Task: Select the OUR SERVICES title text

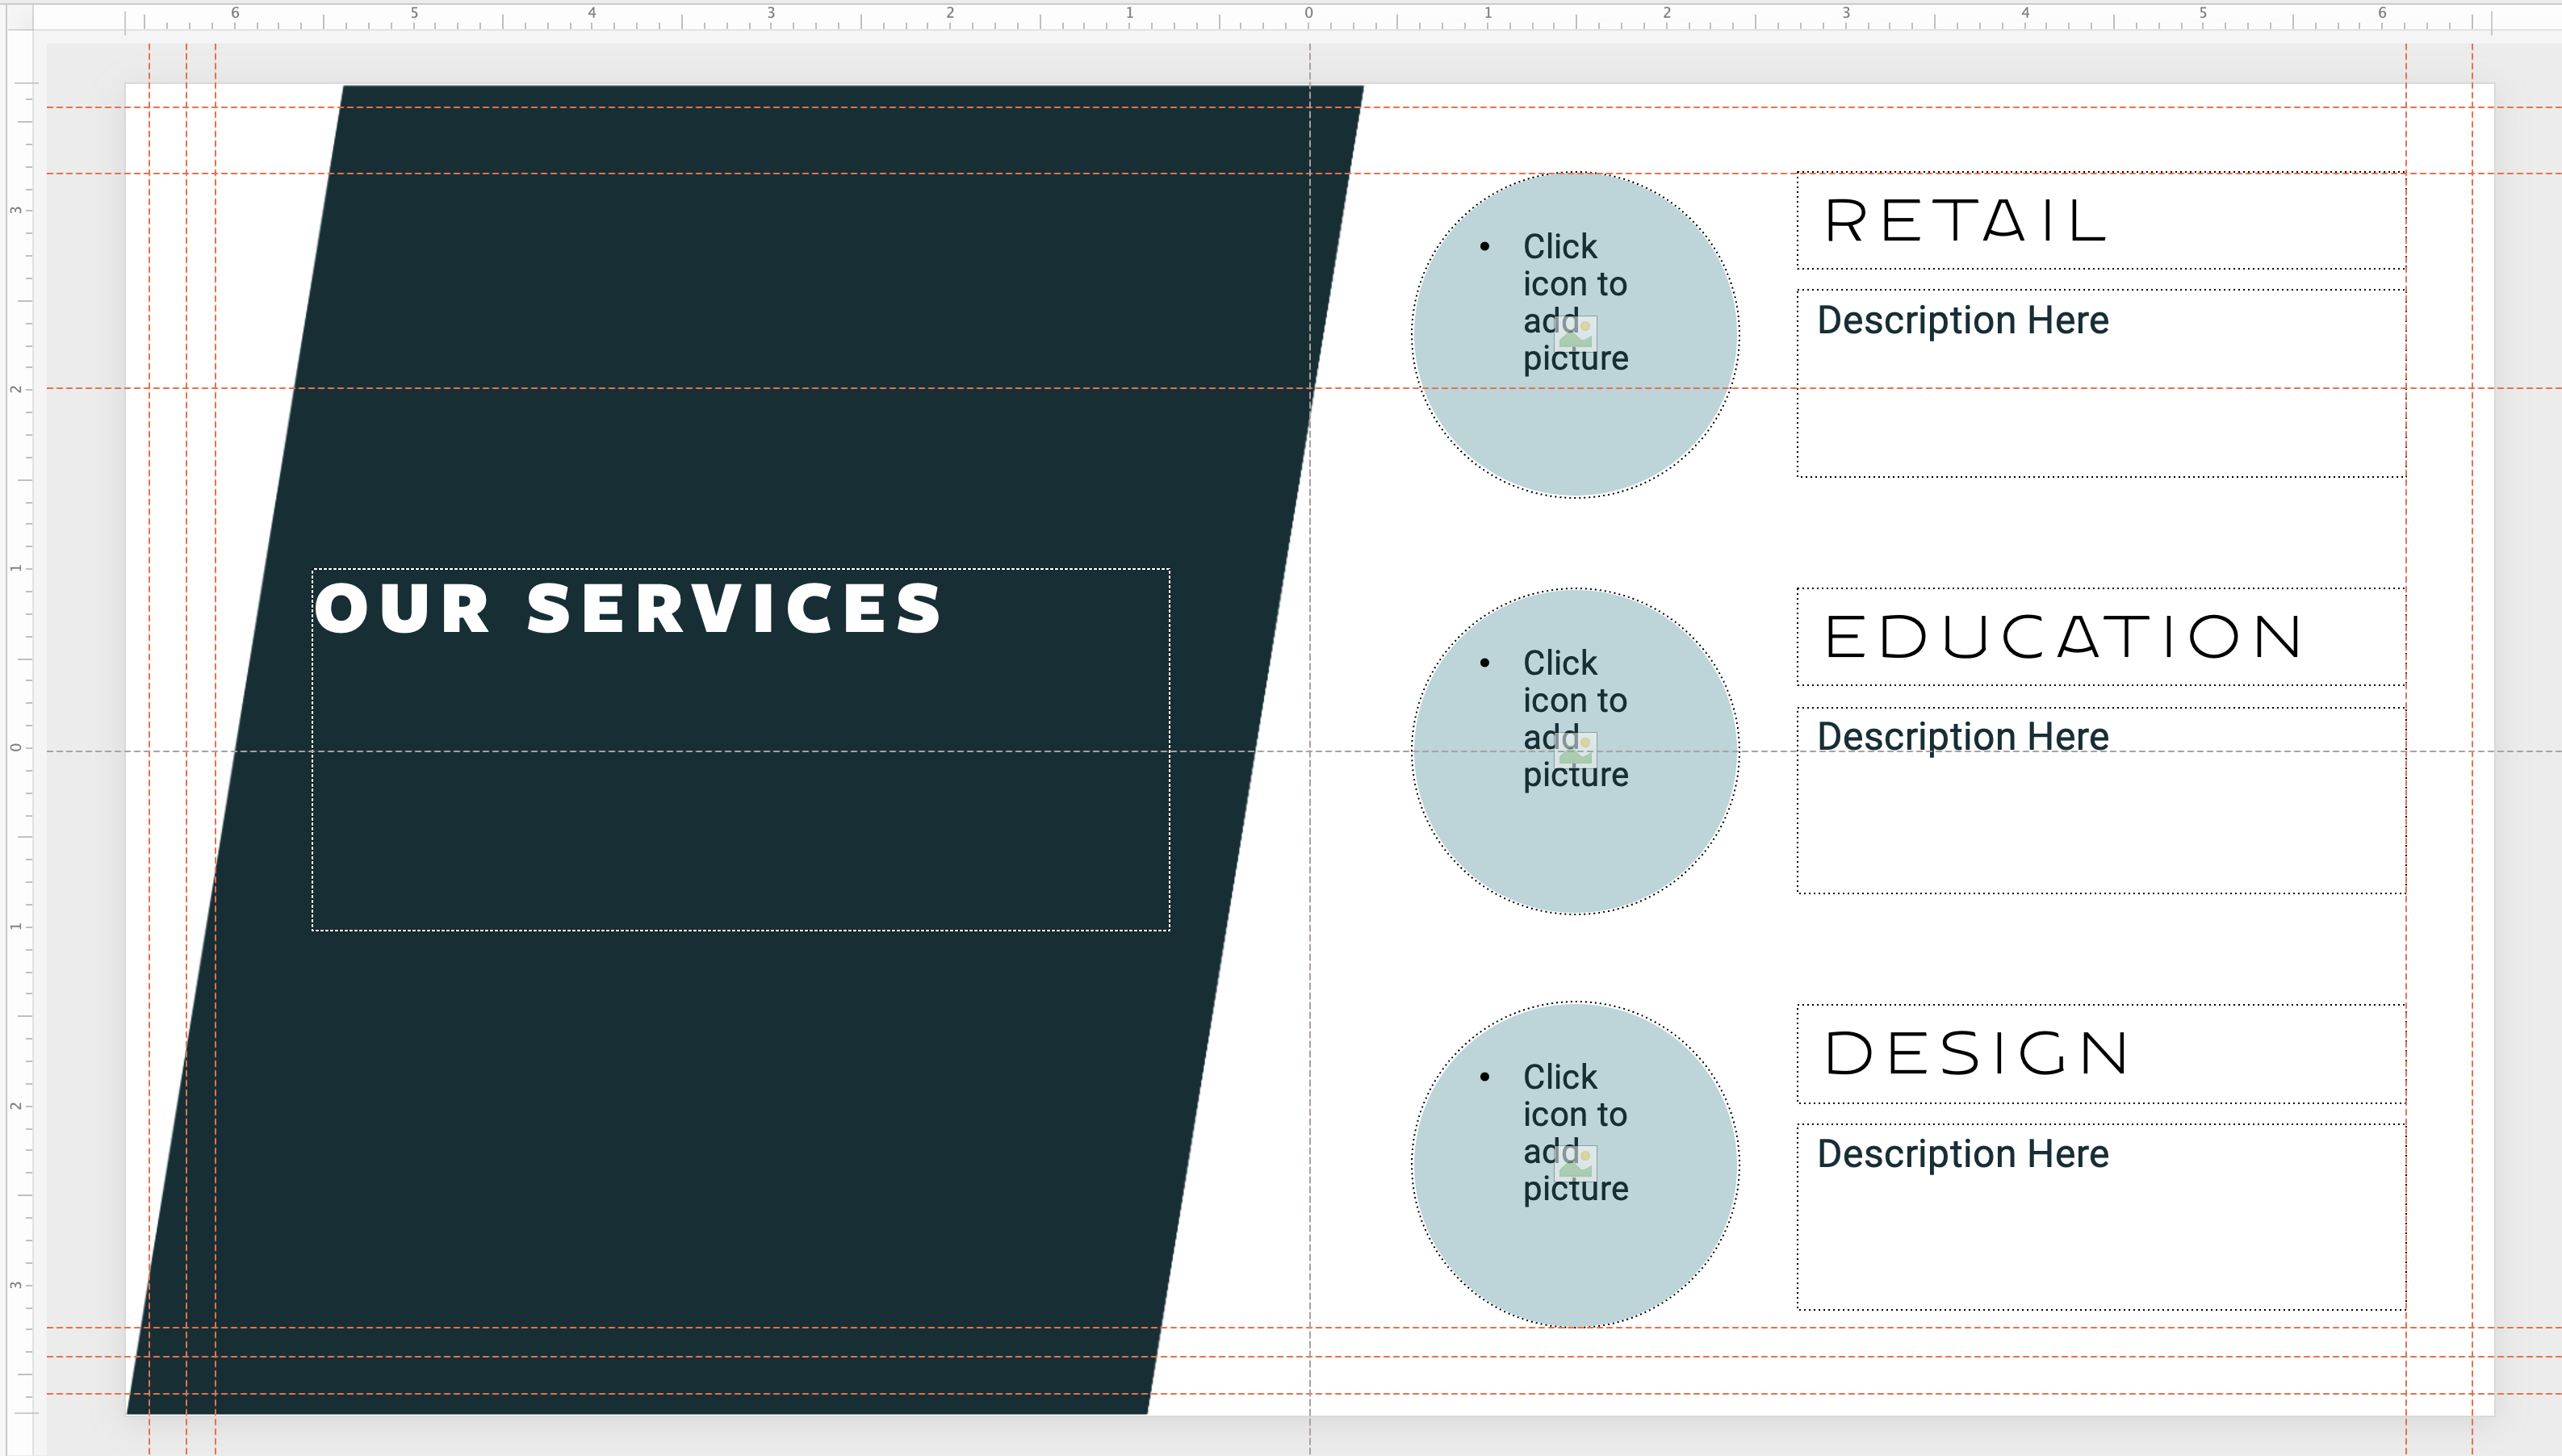Action: coord(629,608)
